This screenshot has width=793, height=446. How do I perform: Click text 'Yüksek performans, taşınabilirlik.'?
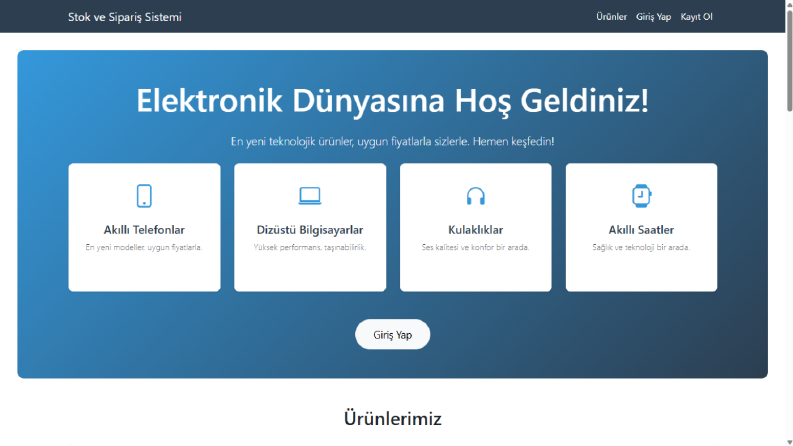tap(310, 247)
